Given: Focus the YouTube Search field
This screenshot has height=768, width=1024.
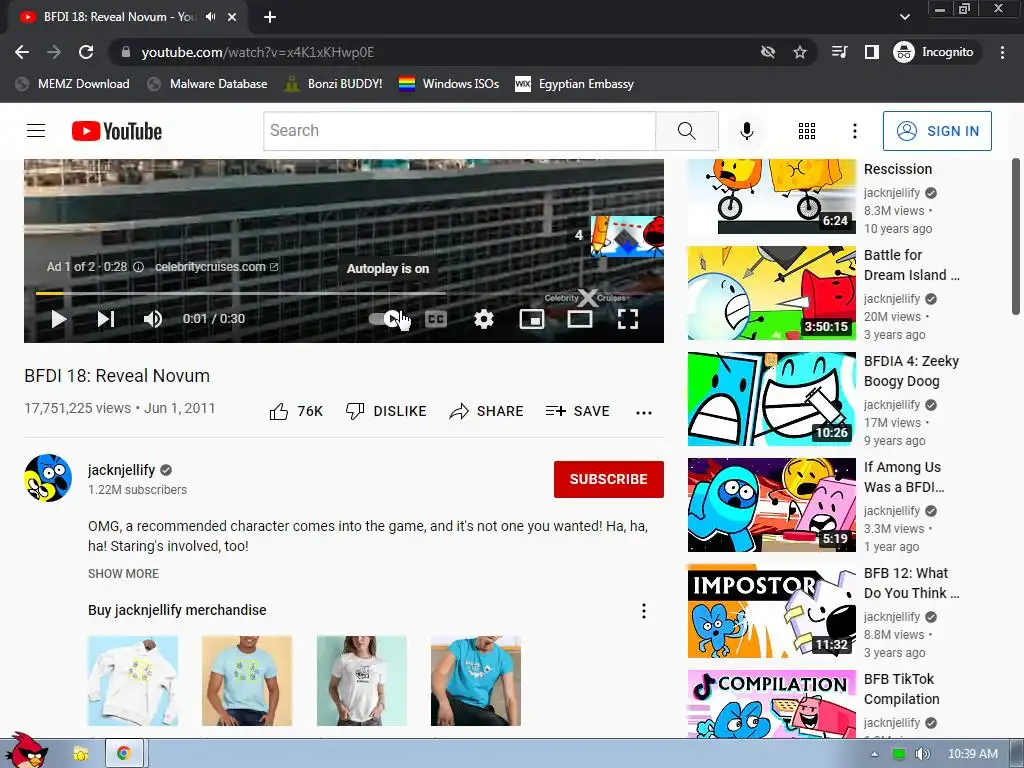Looking at the screenshot, I should point(459,131).
